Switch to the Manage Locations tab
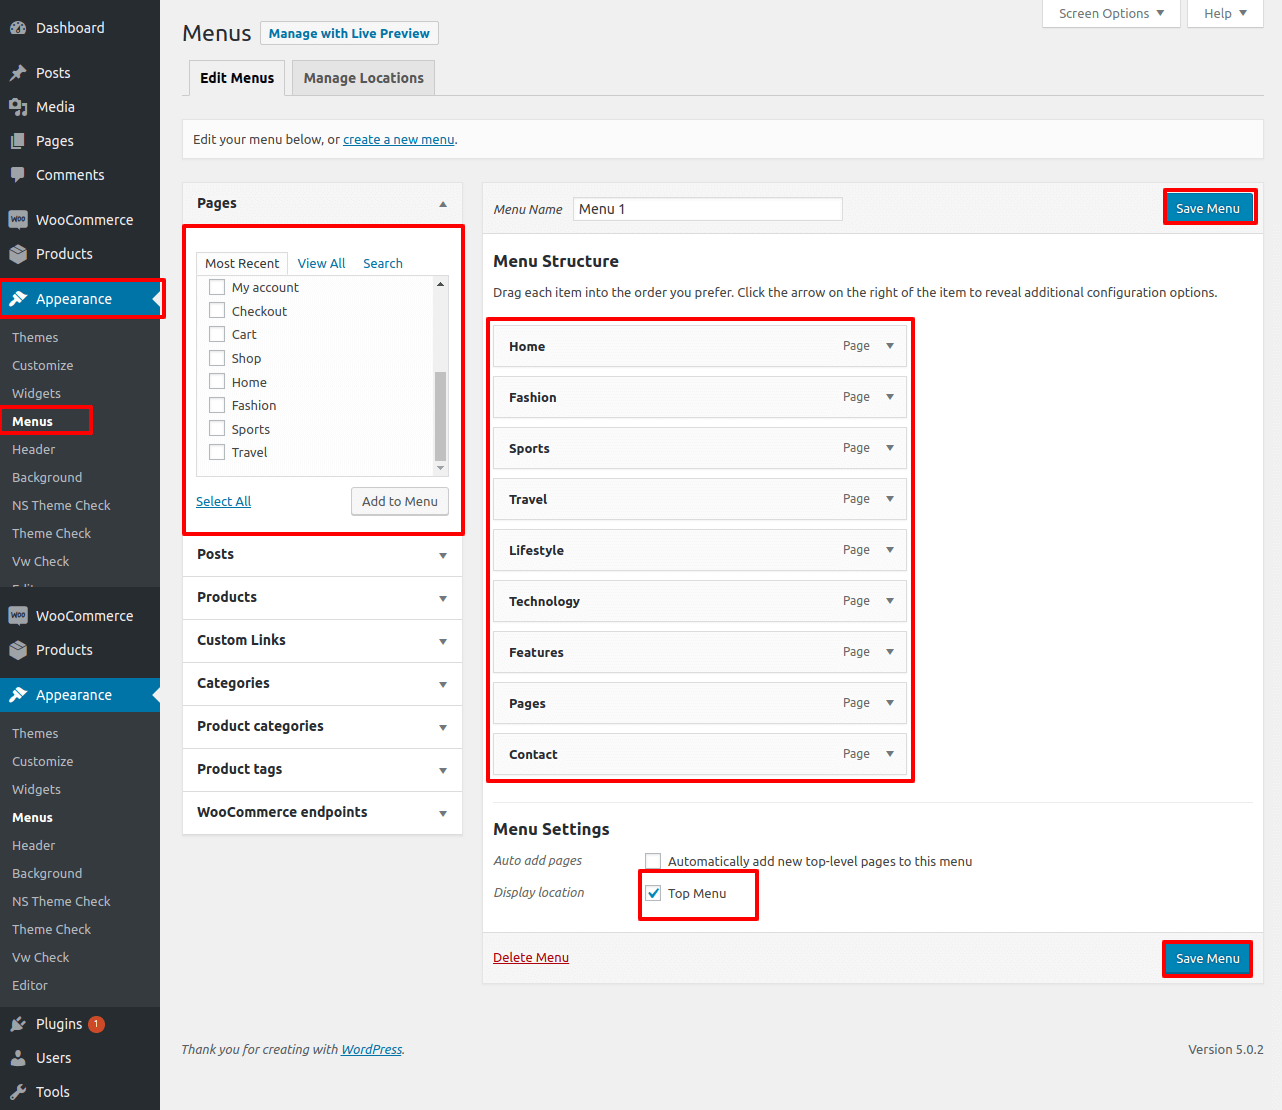 362,77
